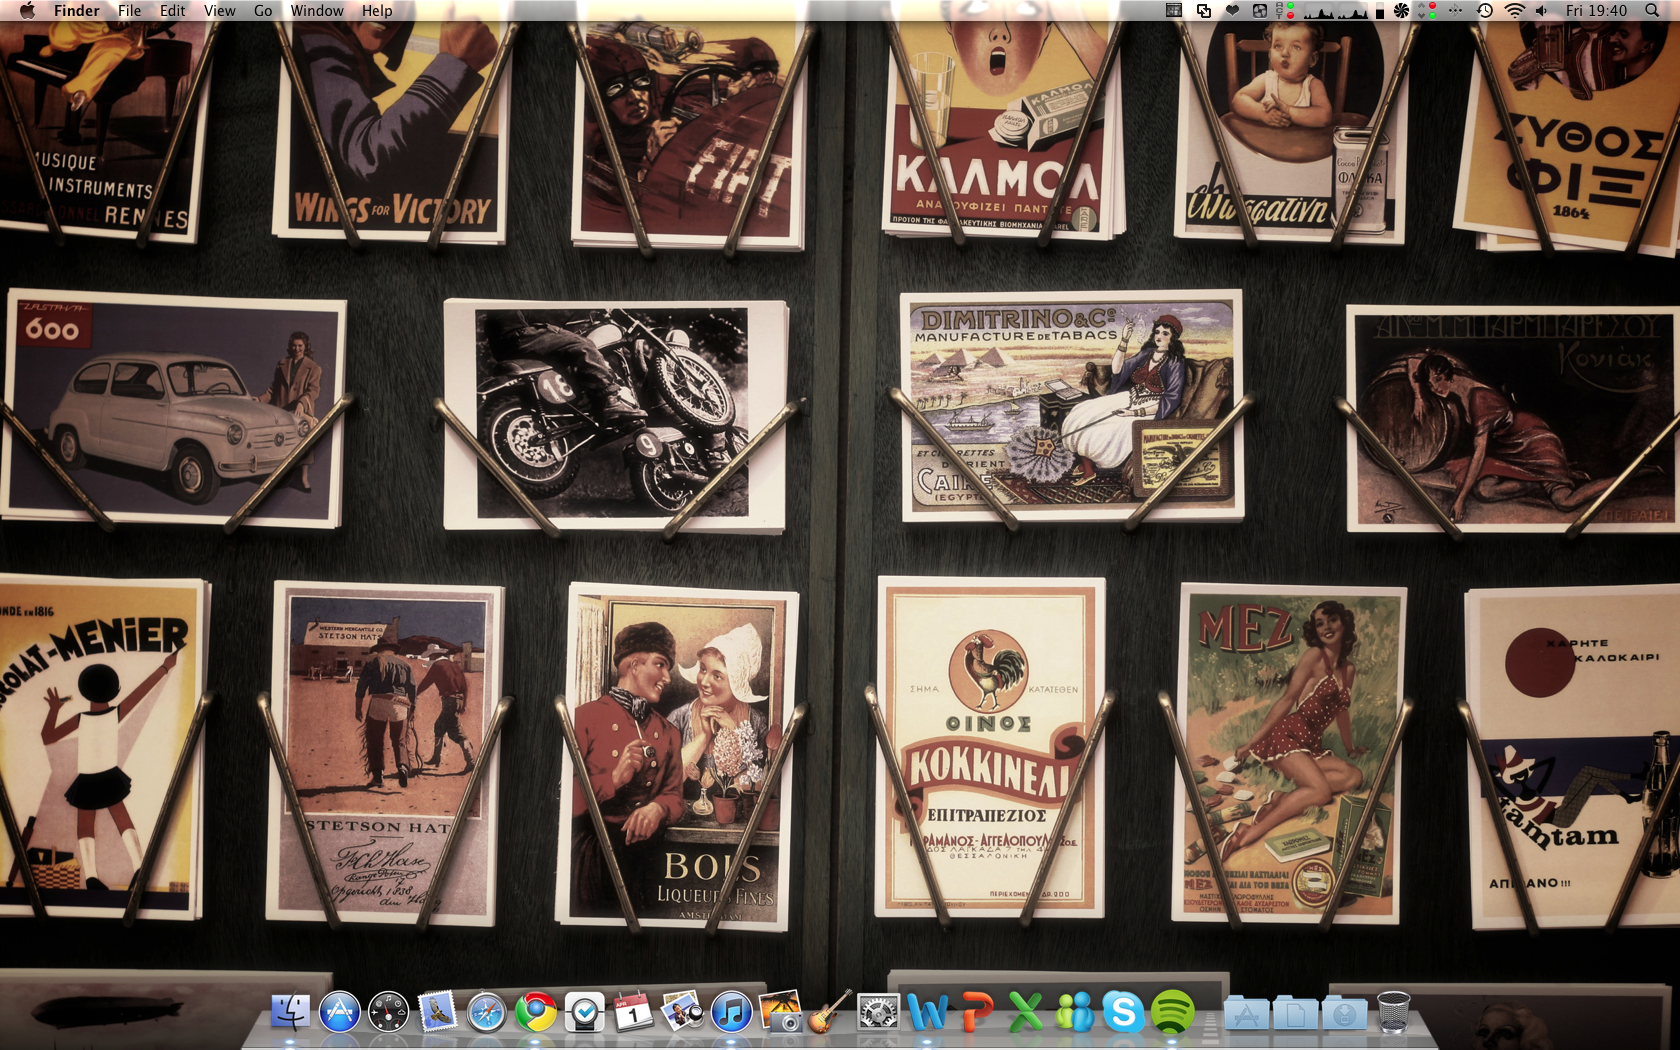Click the overlapping squares menu bar icon
Screen dimensions: 1680x1050
tap(1204, 10)
